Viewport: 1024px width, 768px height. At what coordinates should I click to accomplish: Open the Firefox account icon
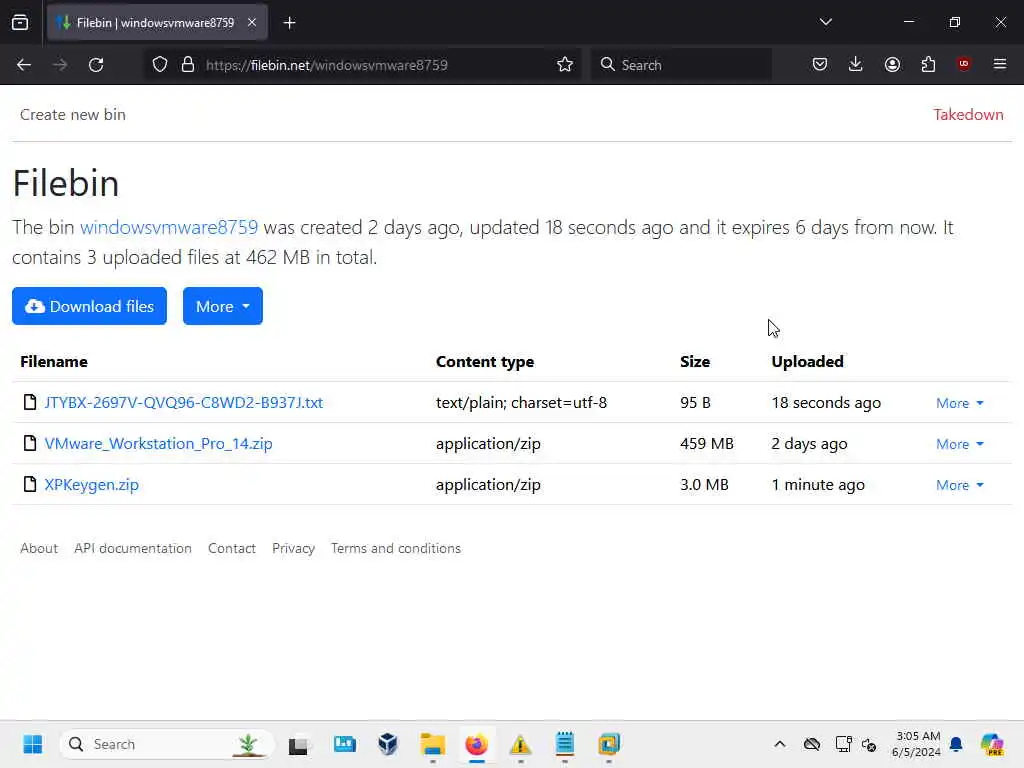coord(892,65)
